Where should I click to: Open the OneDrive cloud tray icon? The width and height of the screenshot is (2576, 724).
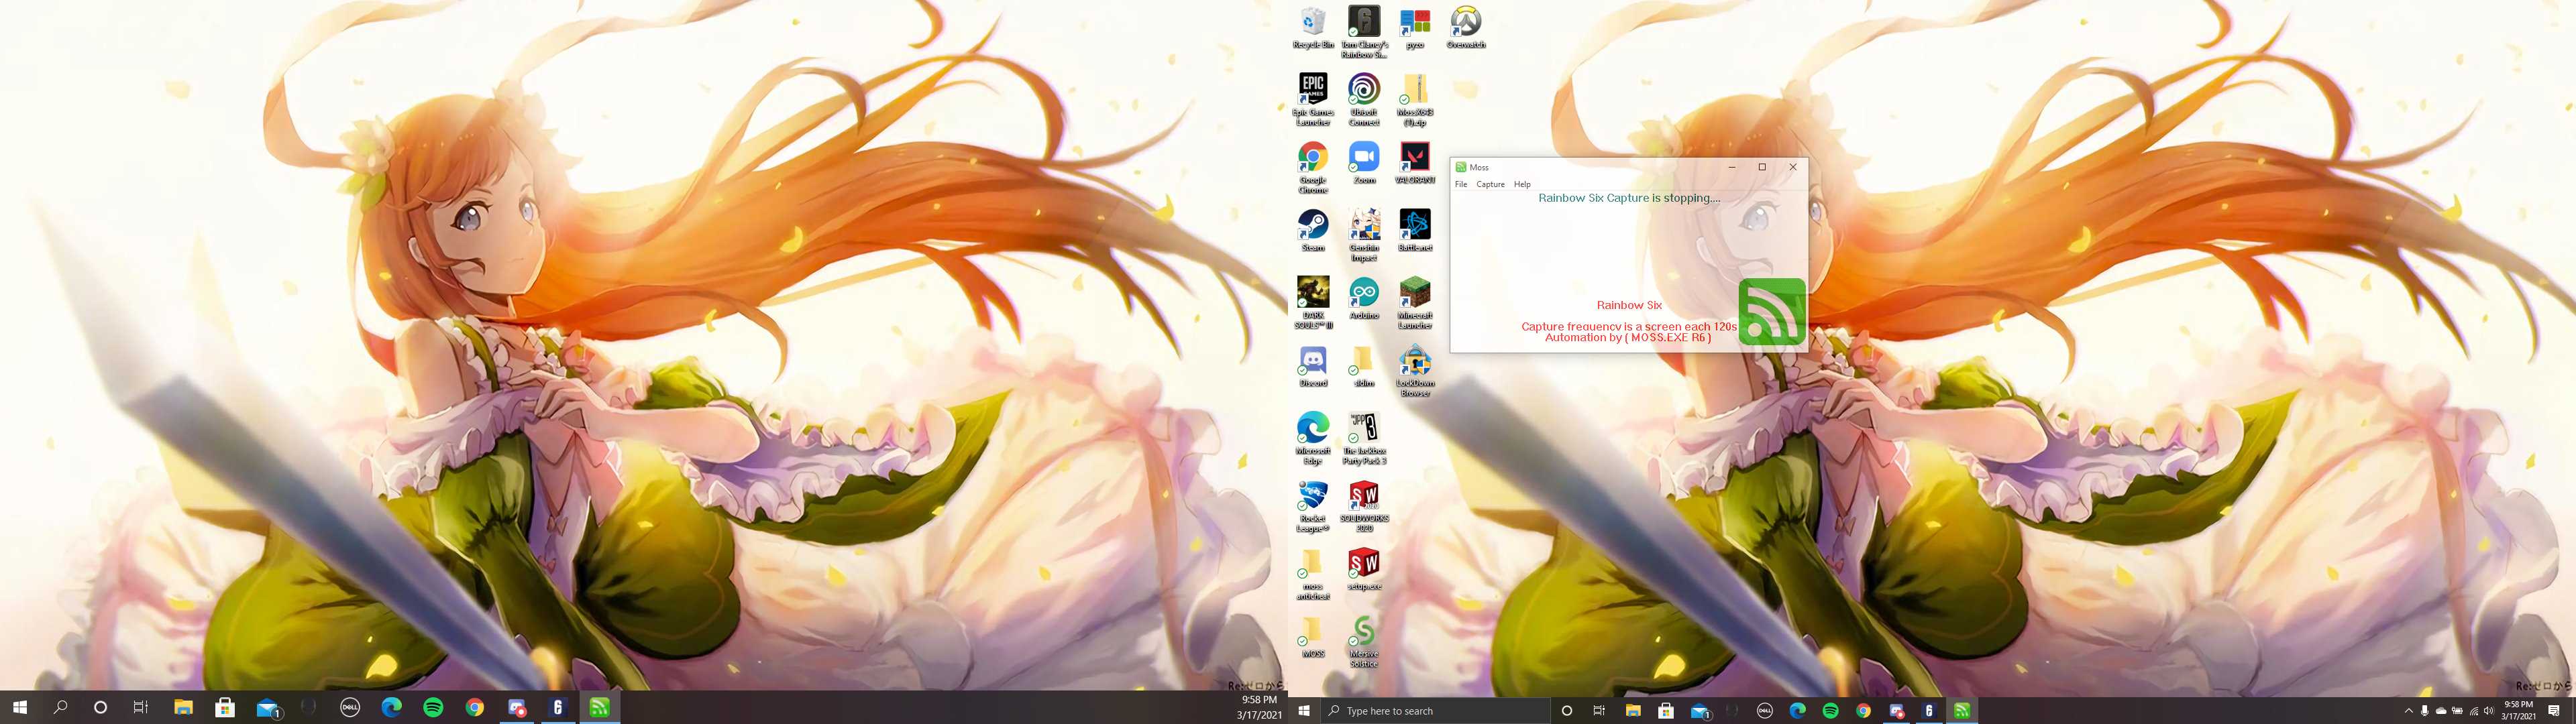pos(2441,711)
